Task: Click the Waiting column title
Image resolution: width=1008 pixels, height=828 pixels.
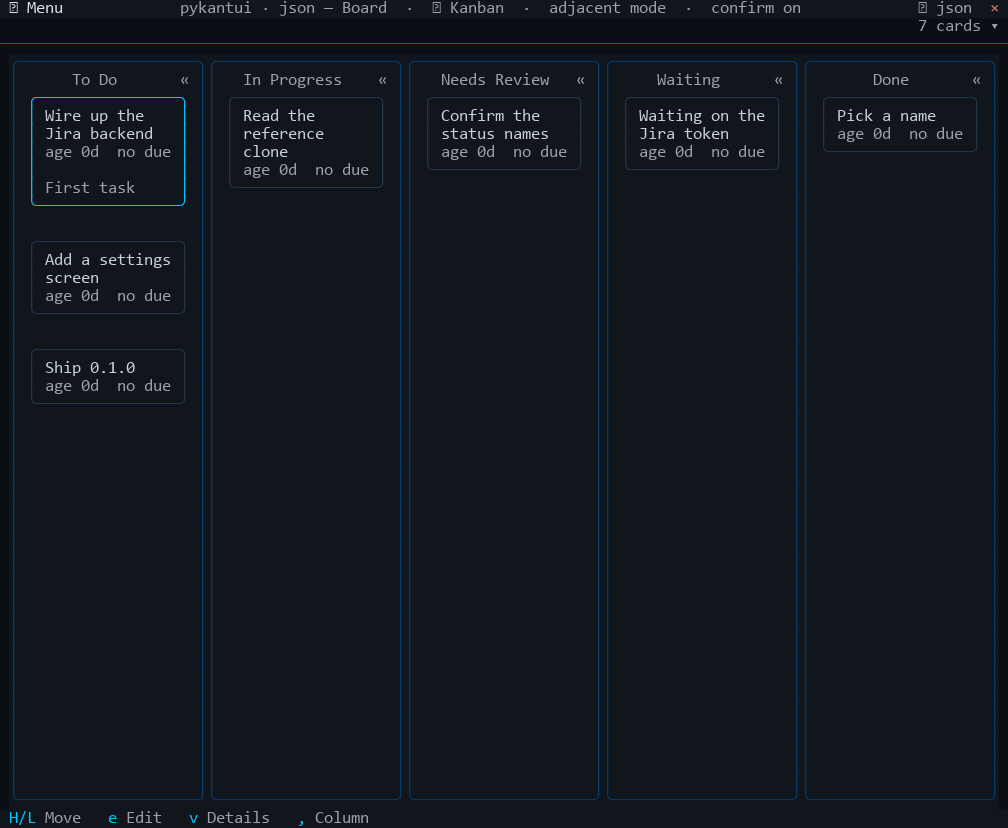Action: click(x=688, y=80)
